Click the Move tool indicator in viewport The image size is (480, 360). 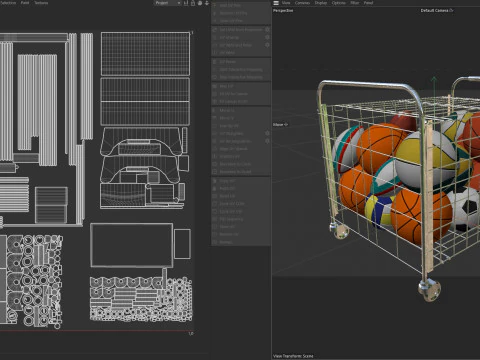tap(280, 125)
